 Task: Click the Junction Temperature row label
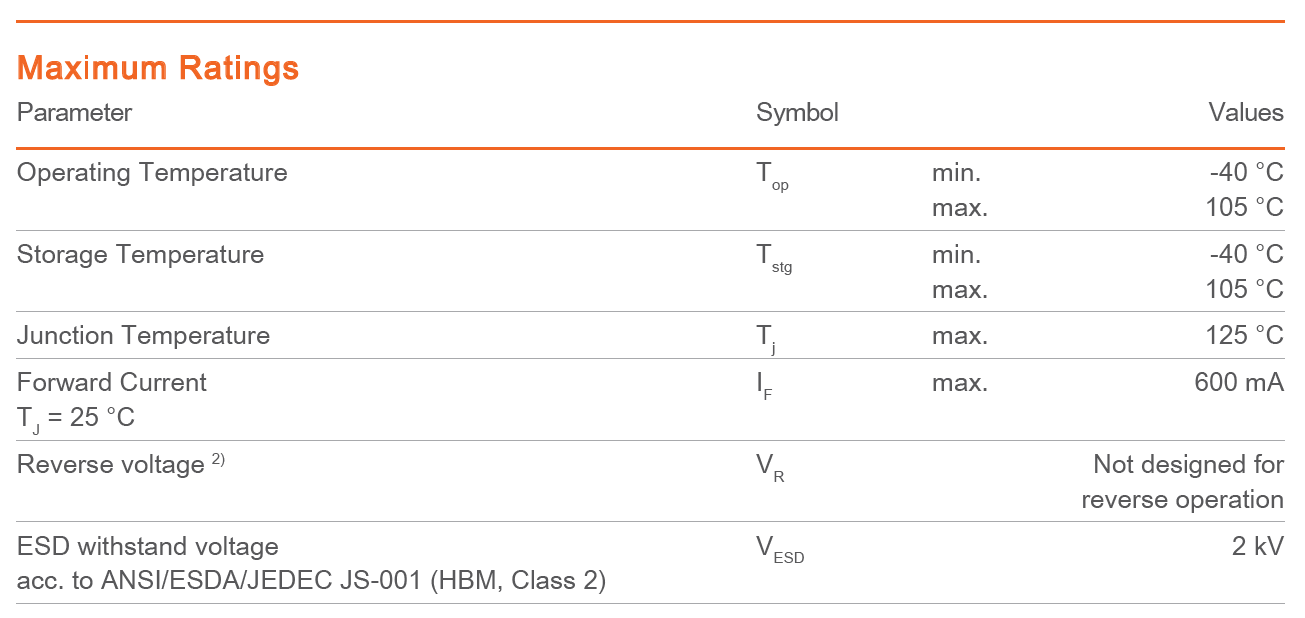coord(143,335)
